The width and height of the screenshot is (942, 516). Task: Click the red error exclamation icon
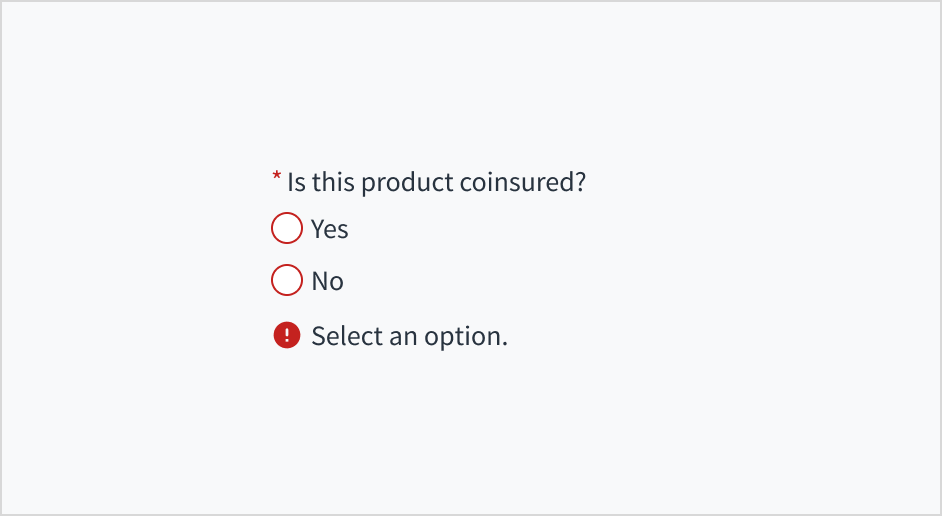coord(287,336)
